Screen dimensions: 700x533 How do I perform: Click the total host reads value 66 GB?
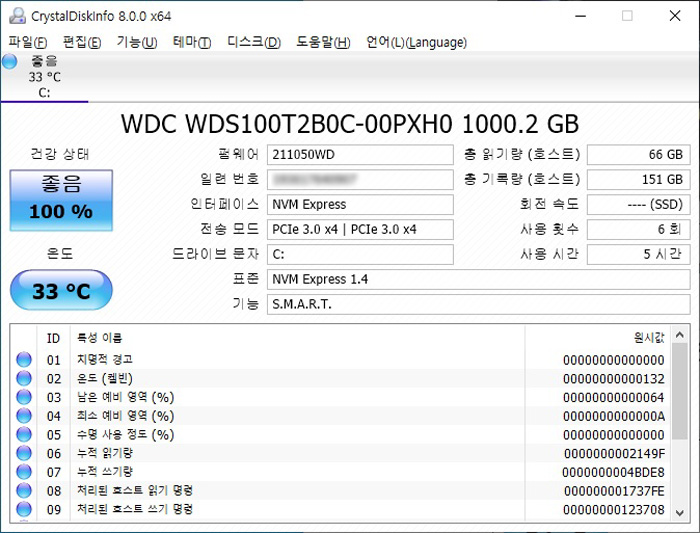coord(638,155)
